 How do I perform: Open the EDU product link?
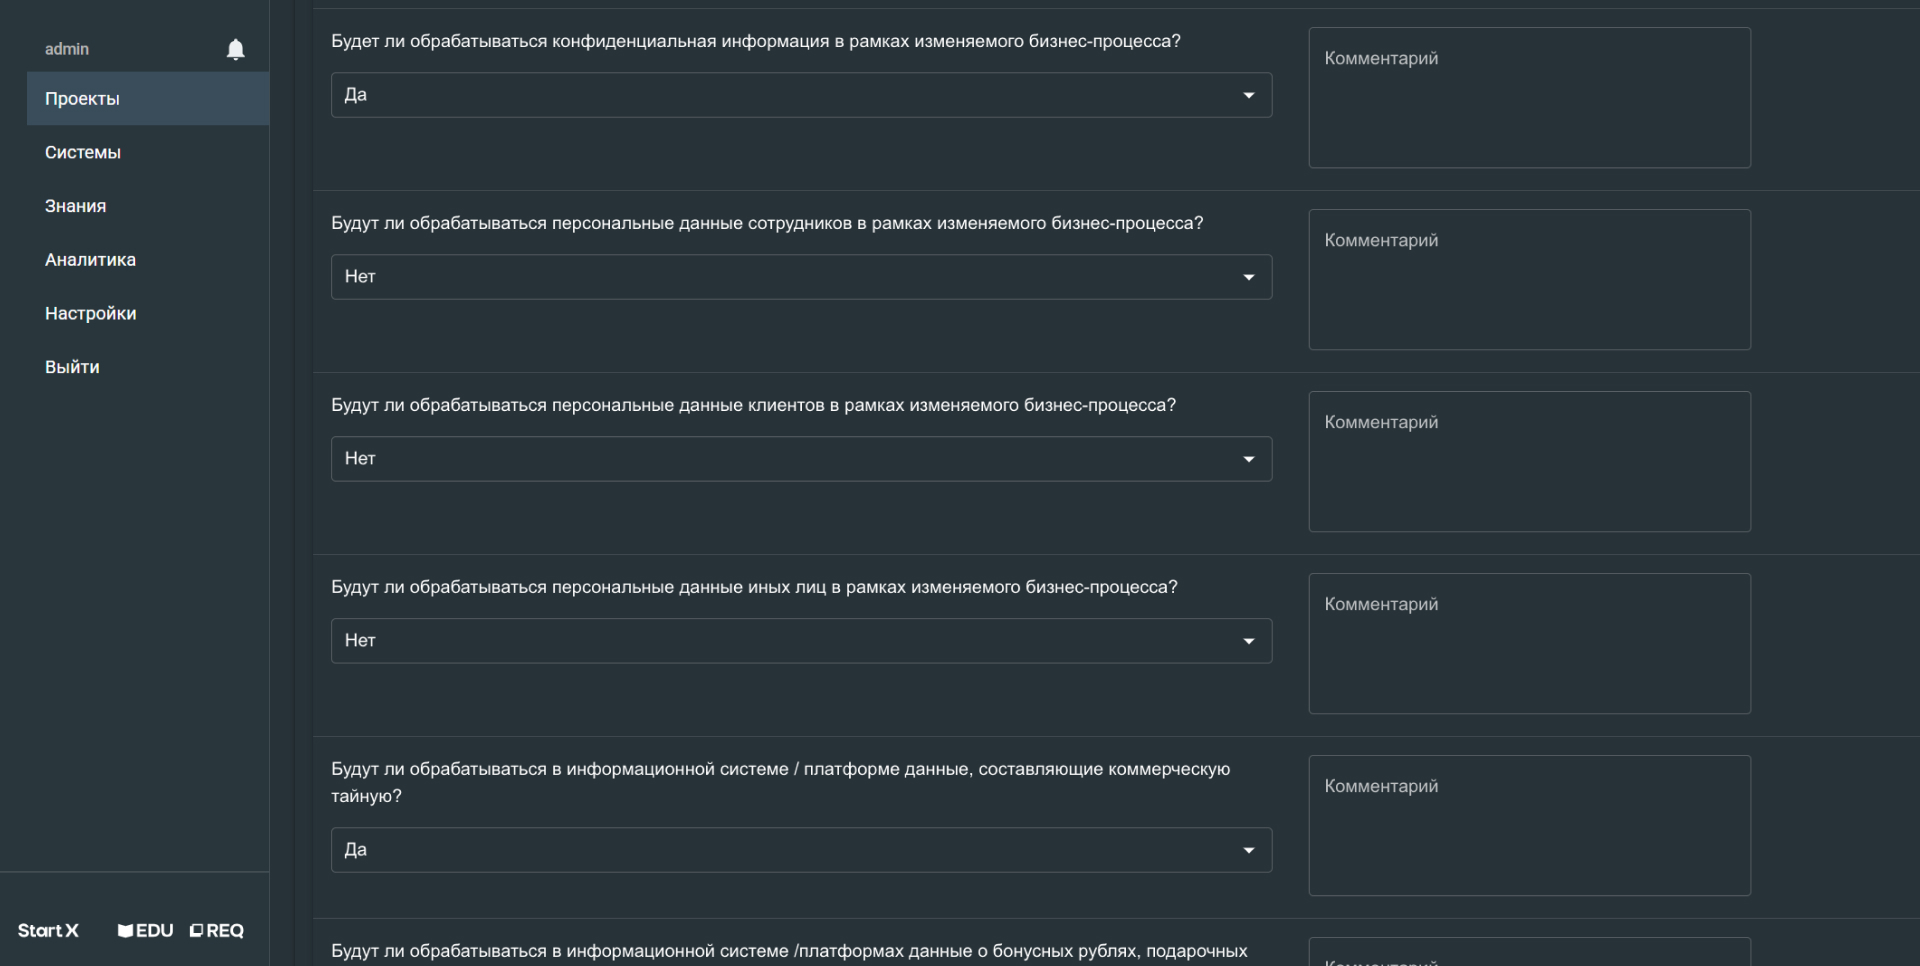146,931
